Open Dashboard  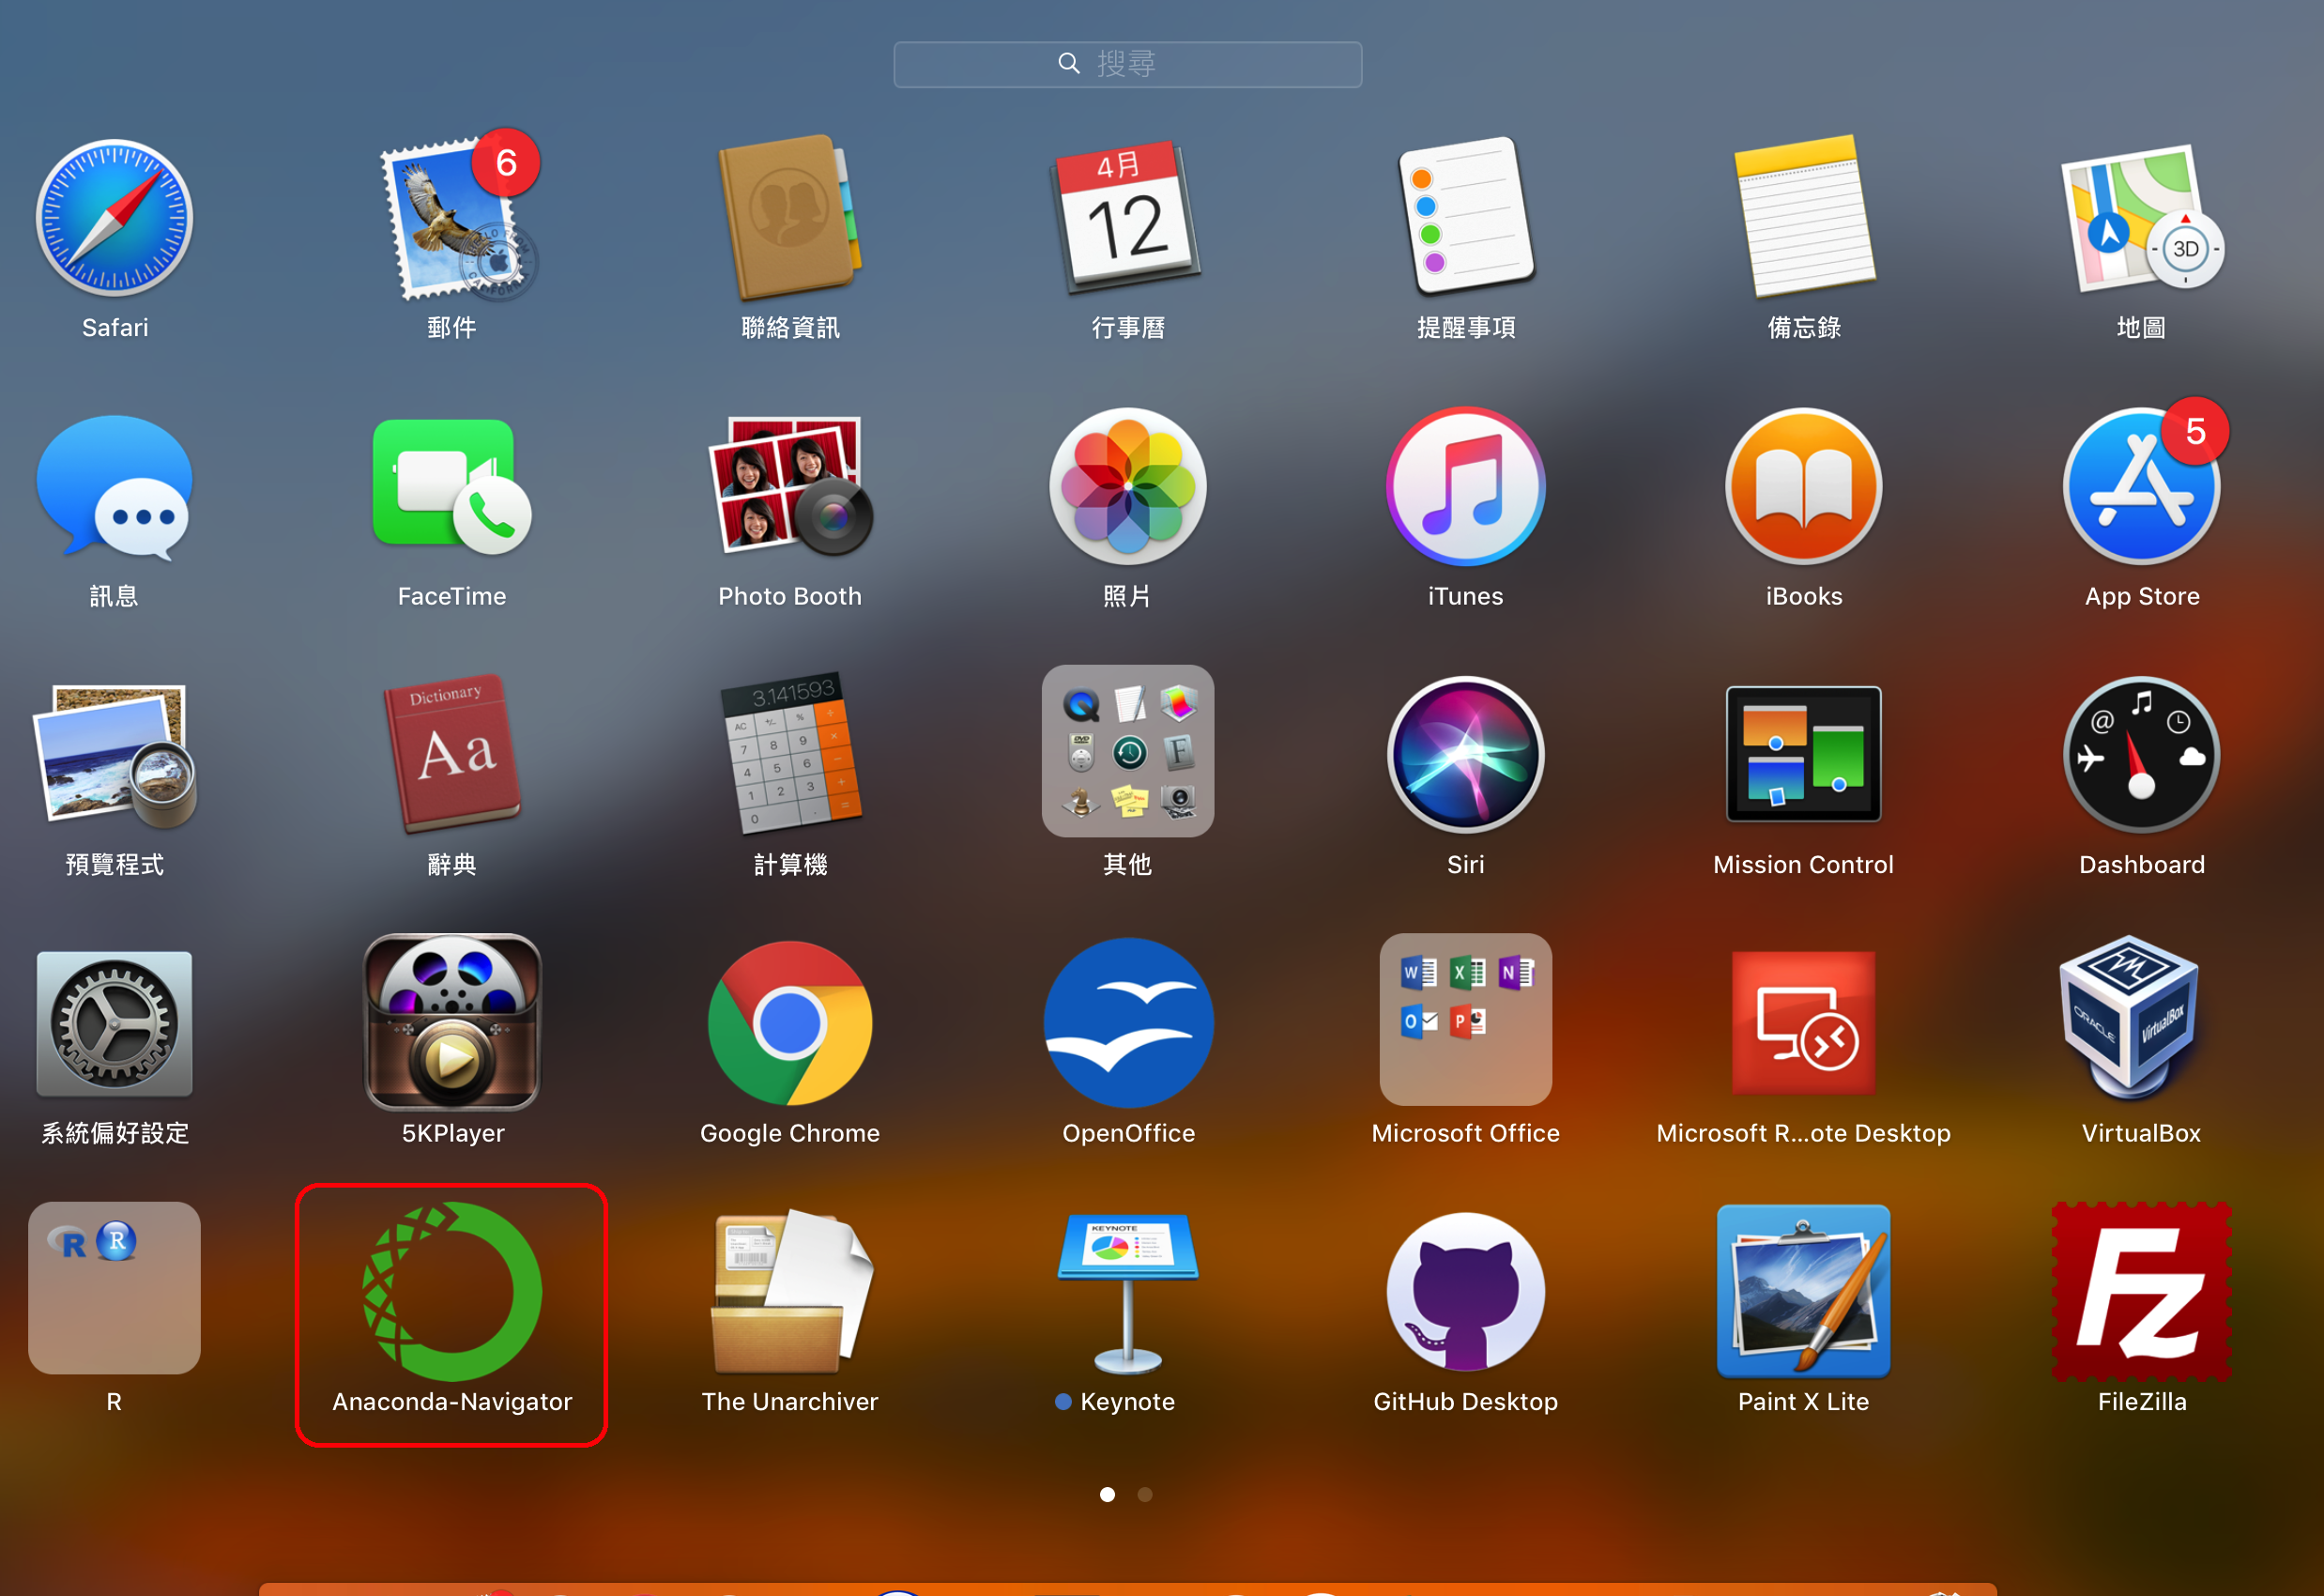[2142, 756]
